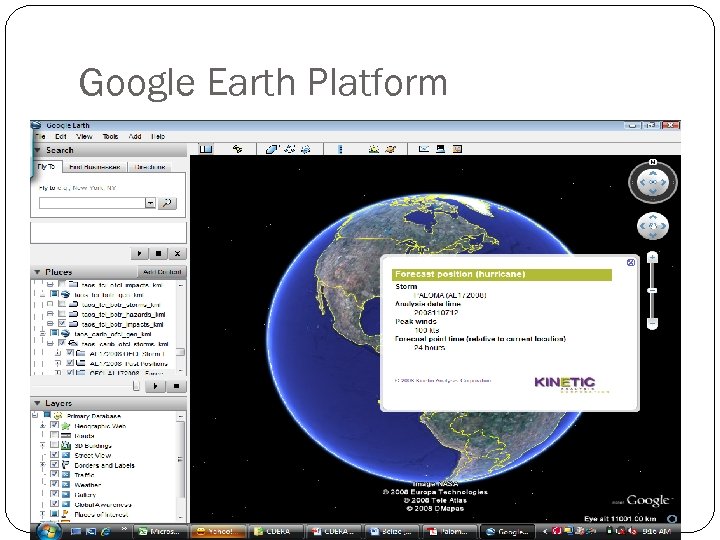Expand the 3D Buildings tree node

(43, 445)
